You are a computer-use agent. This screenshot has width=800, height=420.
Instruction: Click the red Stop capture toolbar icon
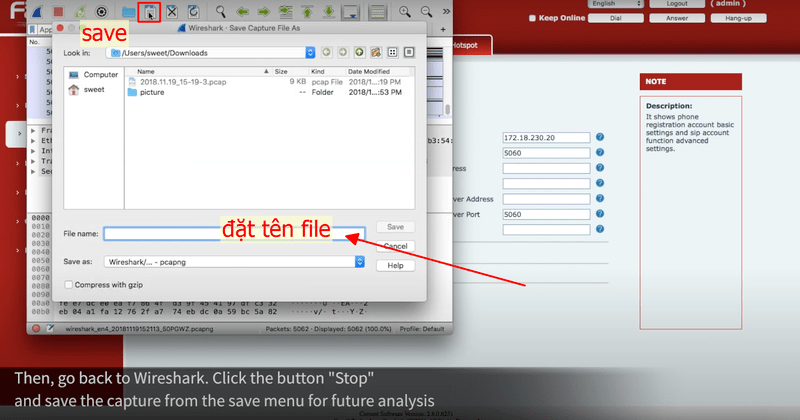(x=58, y=12)
